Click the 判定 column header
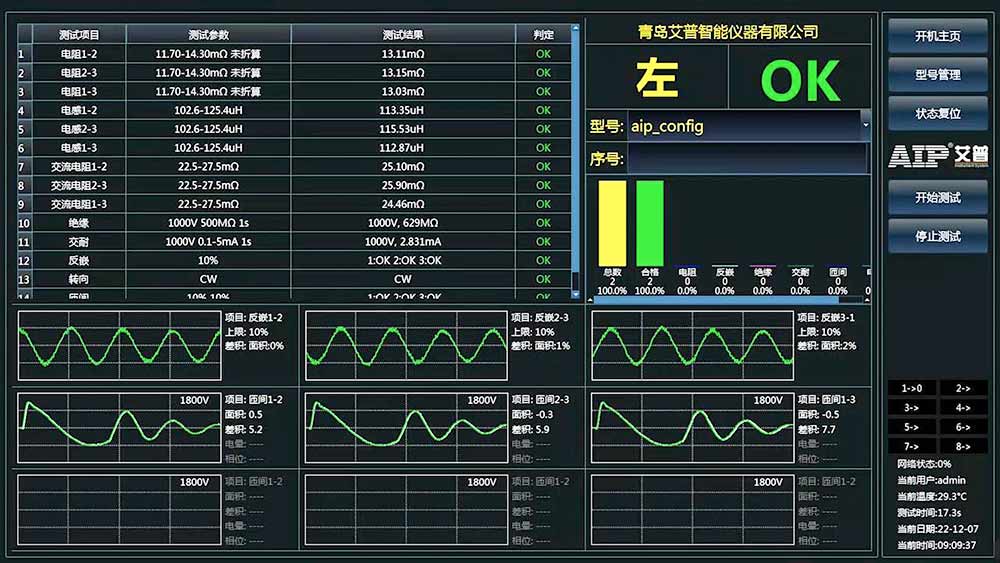The width and height of the screenshot is (1000, 563). point(543,34)
